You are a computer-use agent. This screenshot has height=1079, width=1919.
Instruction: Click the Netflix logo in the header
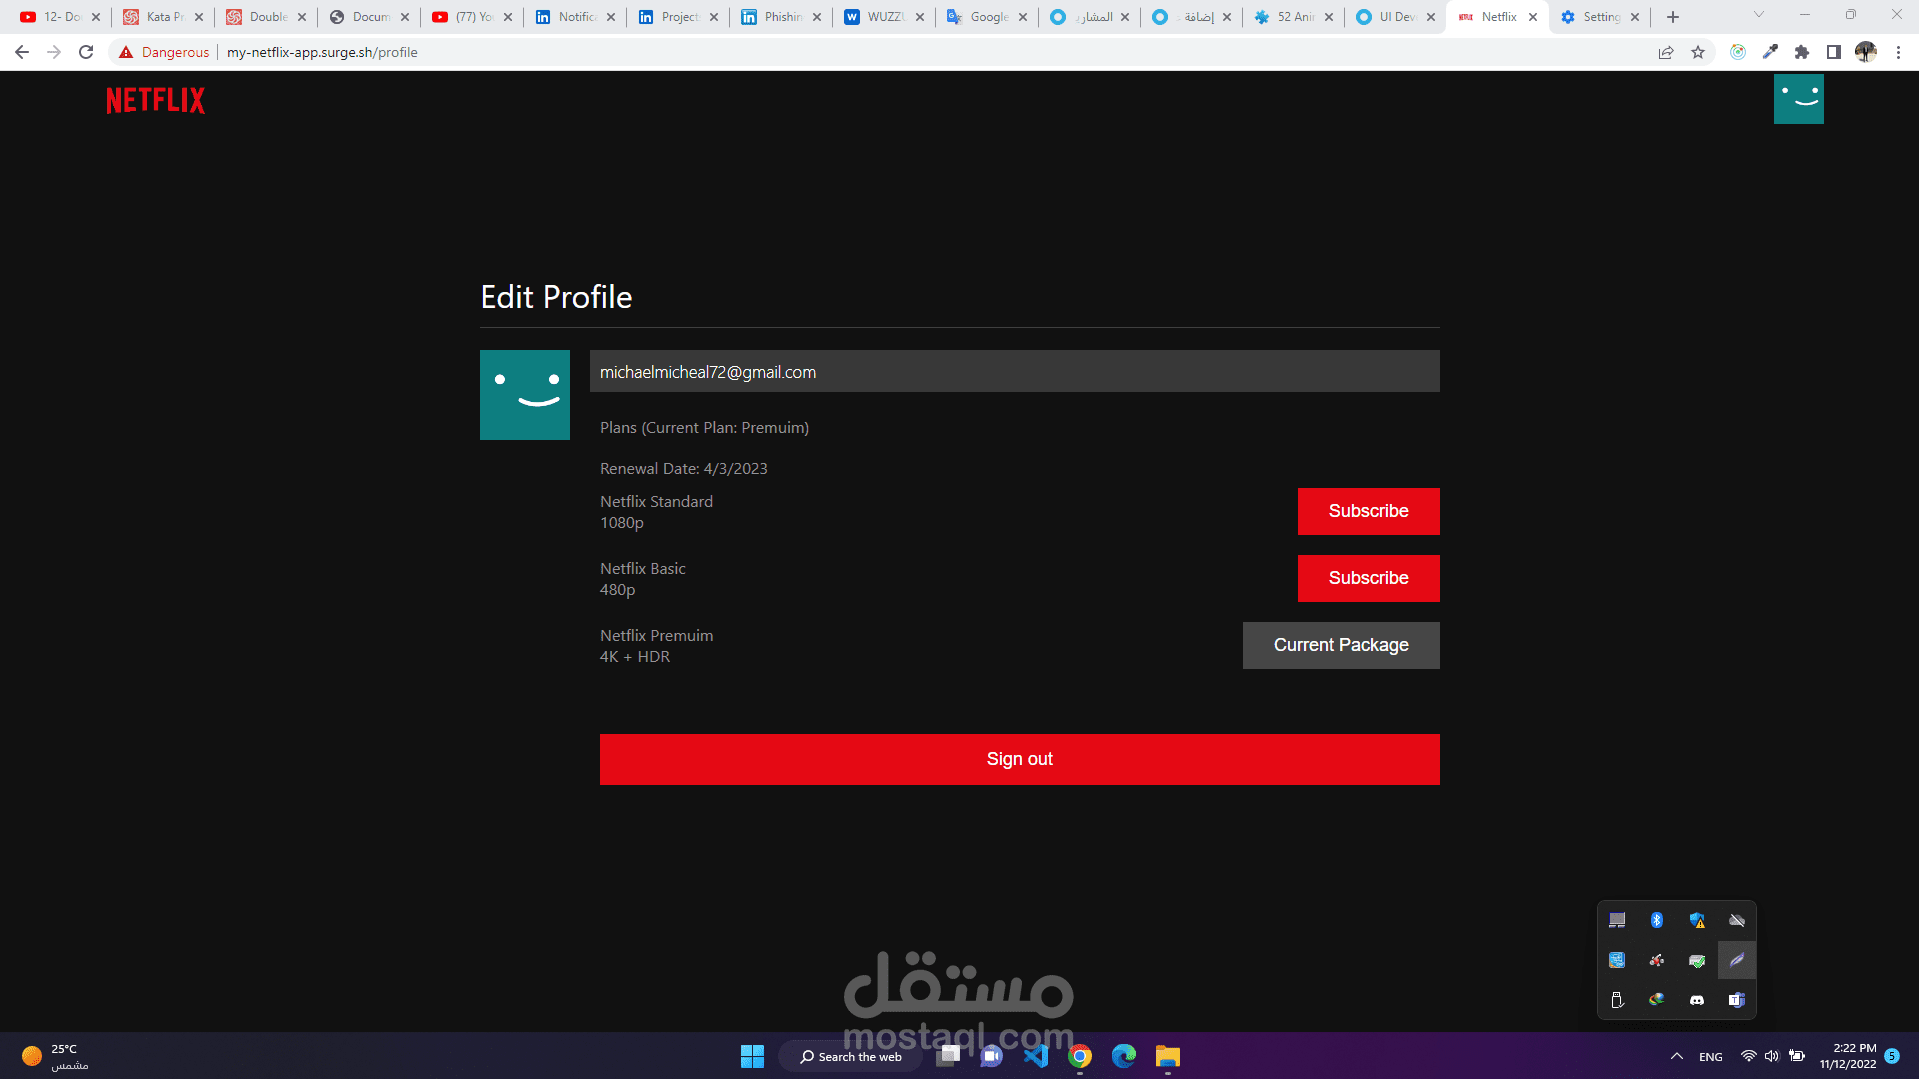(x=155, y=100)
